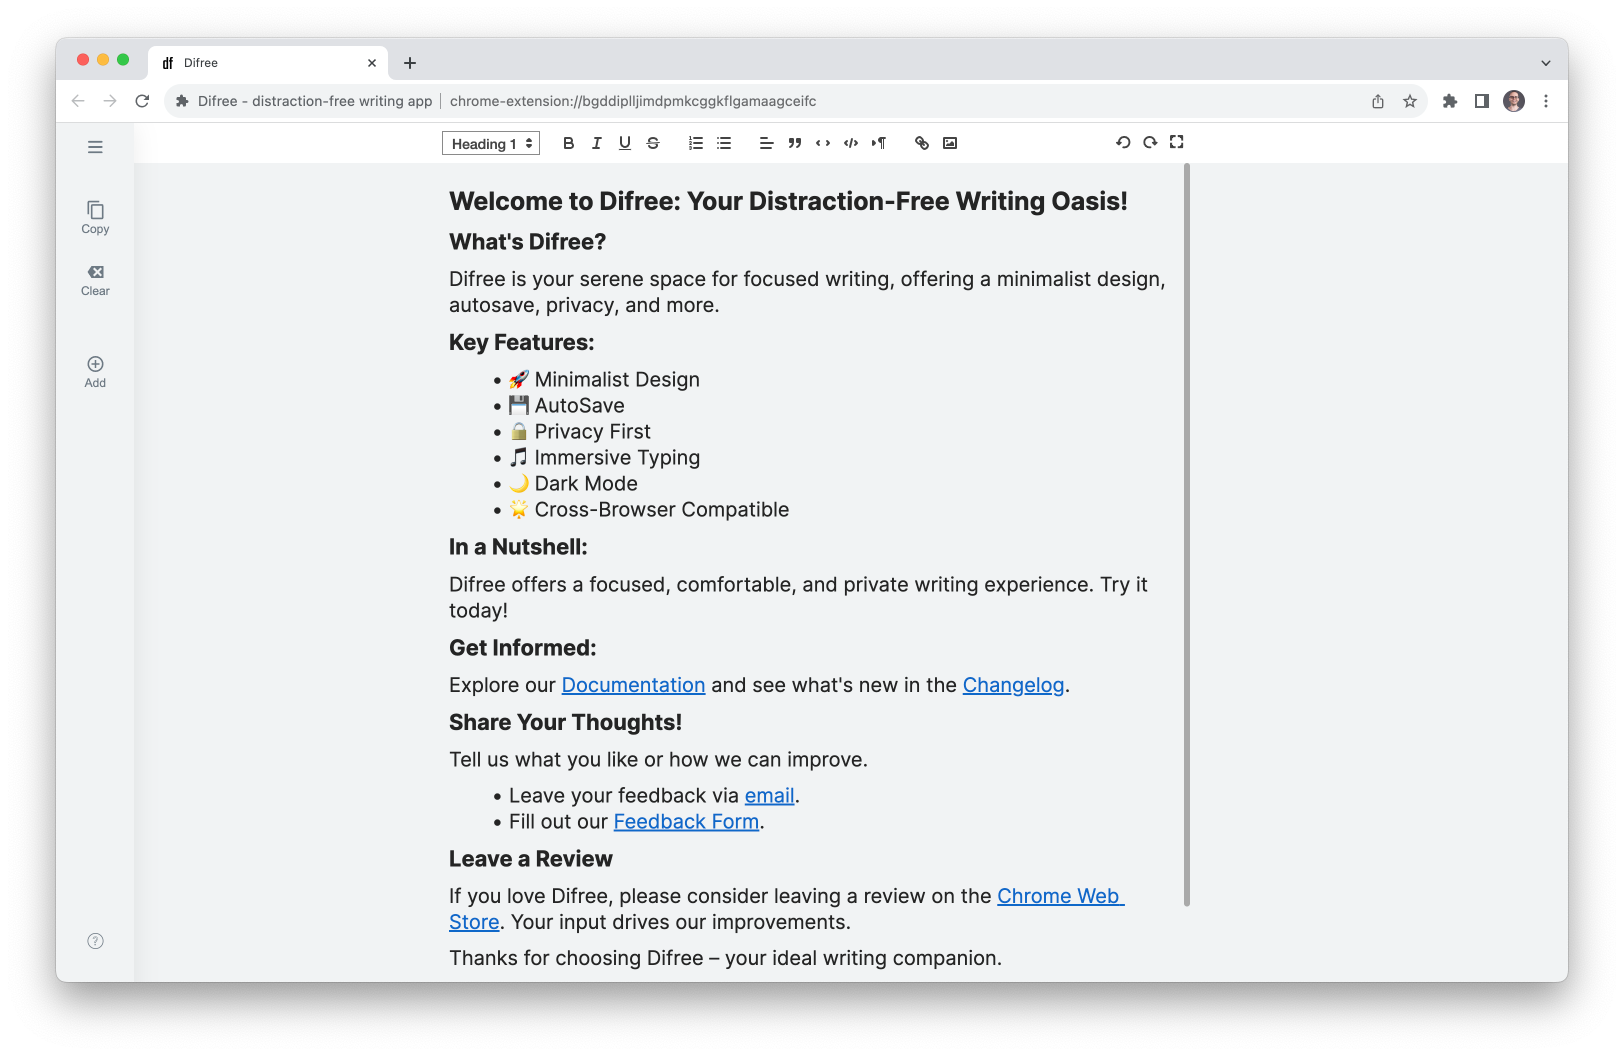Select the Difree browser tab
Image resolution: width=1624 pixels, height=1056 pixels.
268,62
